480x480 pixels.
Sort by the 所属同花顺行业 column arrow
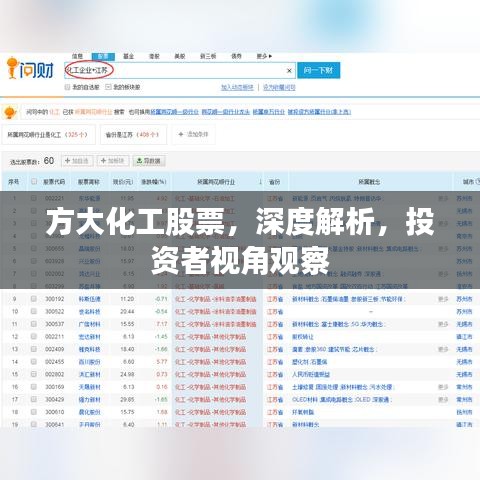260,182
